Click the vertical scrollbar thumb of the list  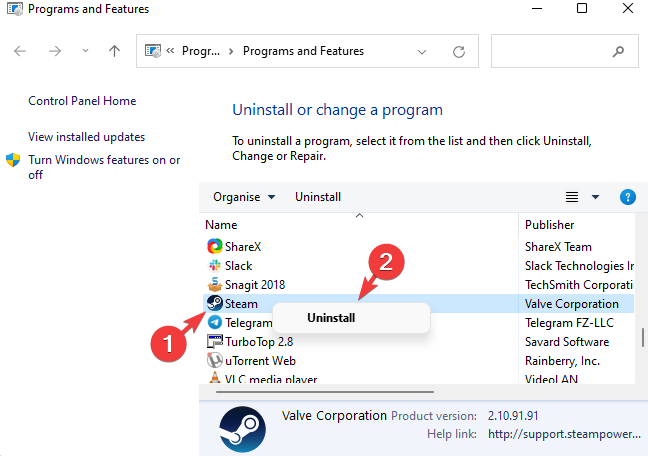point(643,337)
